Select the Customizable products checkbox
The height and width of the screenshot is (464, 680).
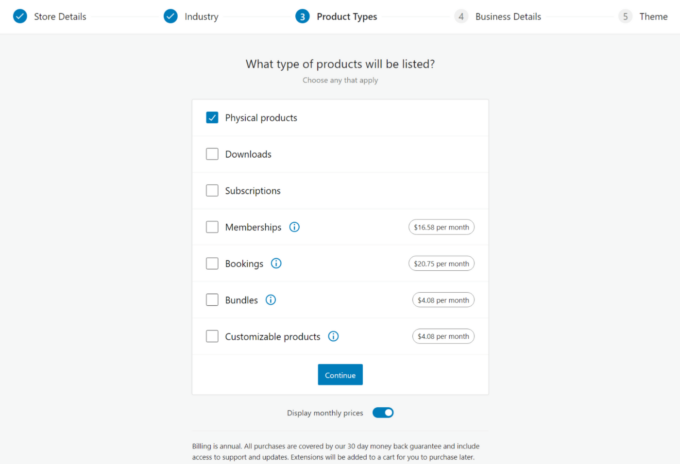click(x=212, y=337)
